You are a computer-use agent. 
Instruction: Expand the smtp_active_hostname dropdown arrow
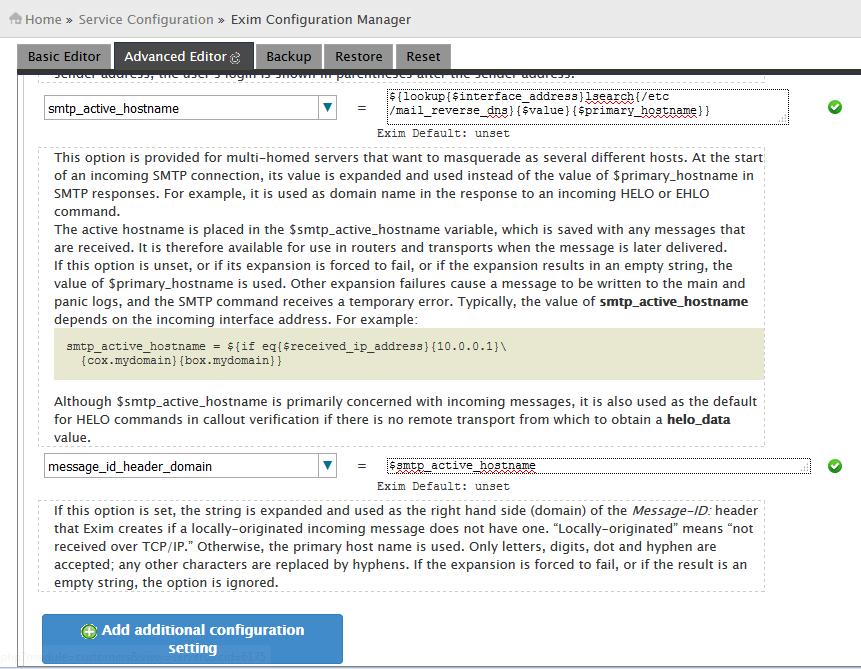pyautogui.click(x=328, y=108)
